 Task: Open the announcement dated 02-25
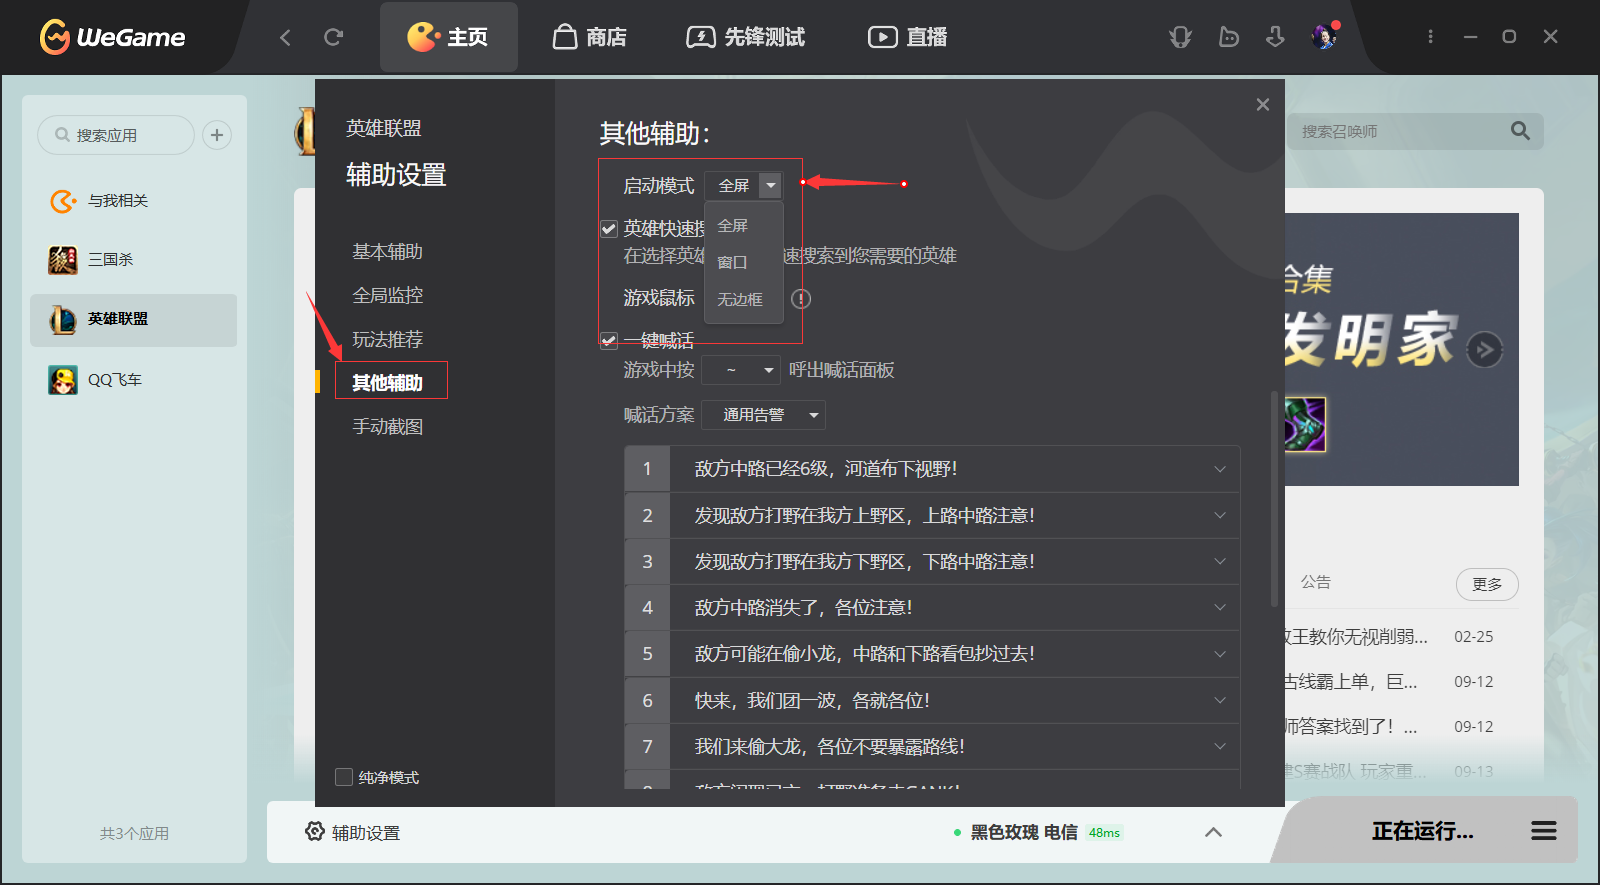click(x=1390, y=637)
